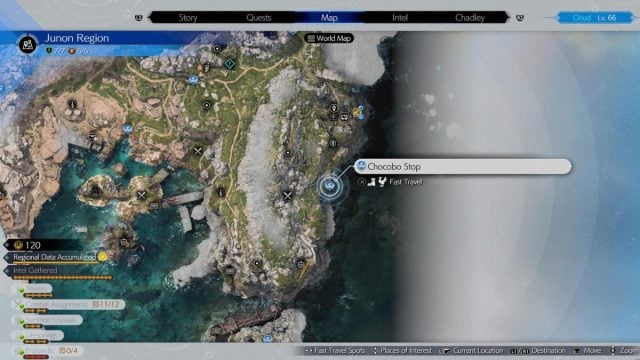Select the crossed-swords marker on the harbor island
Viewport: 640px width, 360px height.
coord(142,195)
